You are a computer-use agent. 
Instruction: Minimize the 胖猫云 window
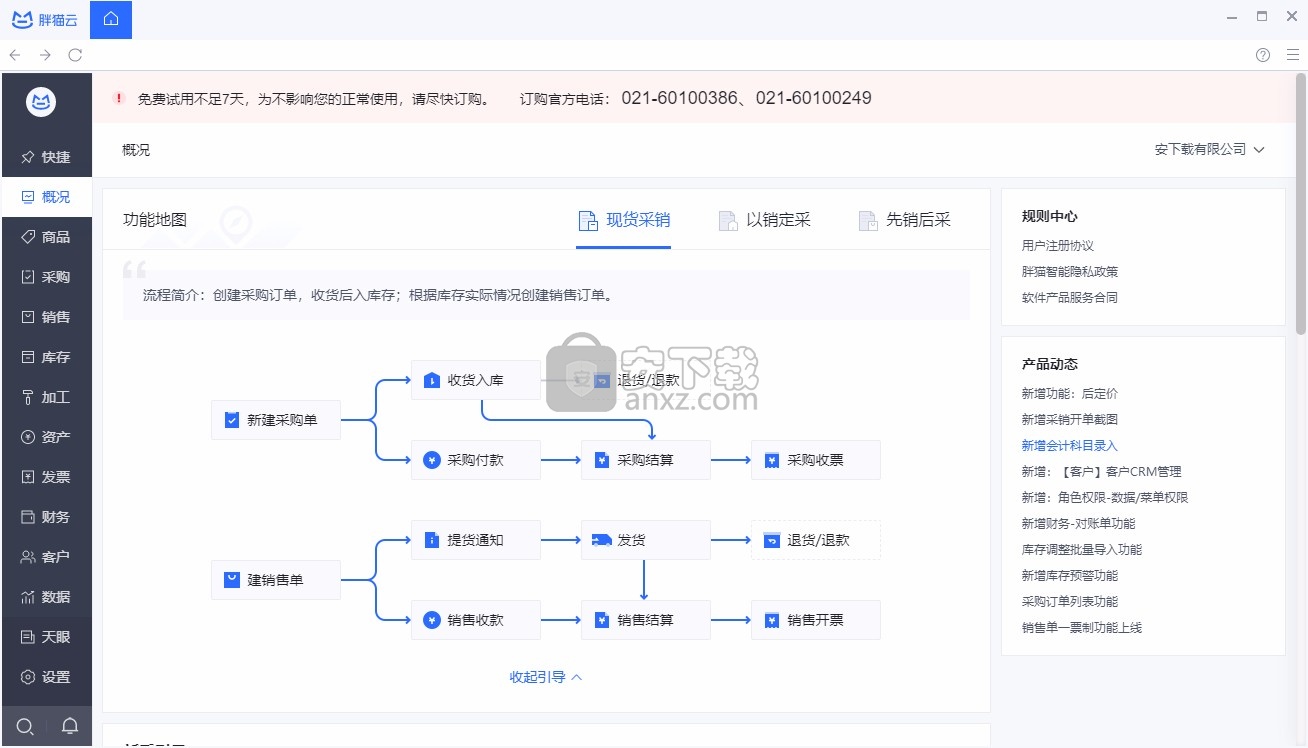(1232, 16)
